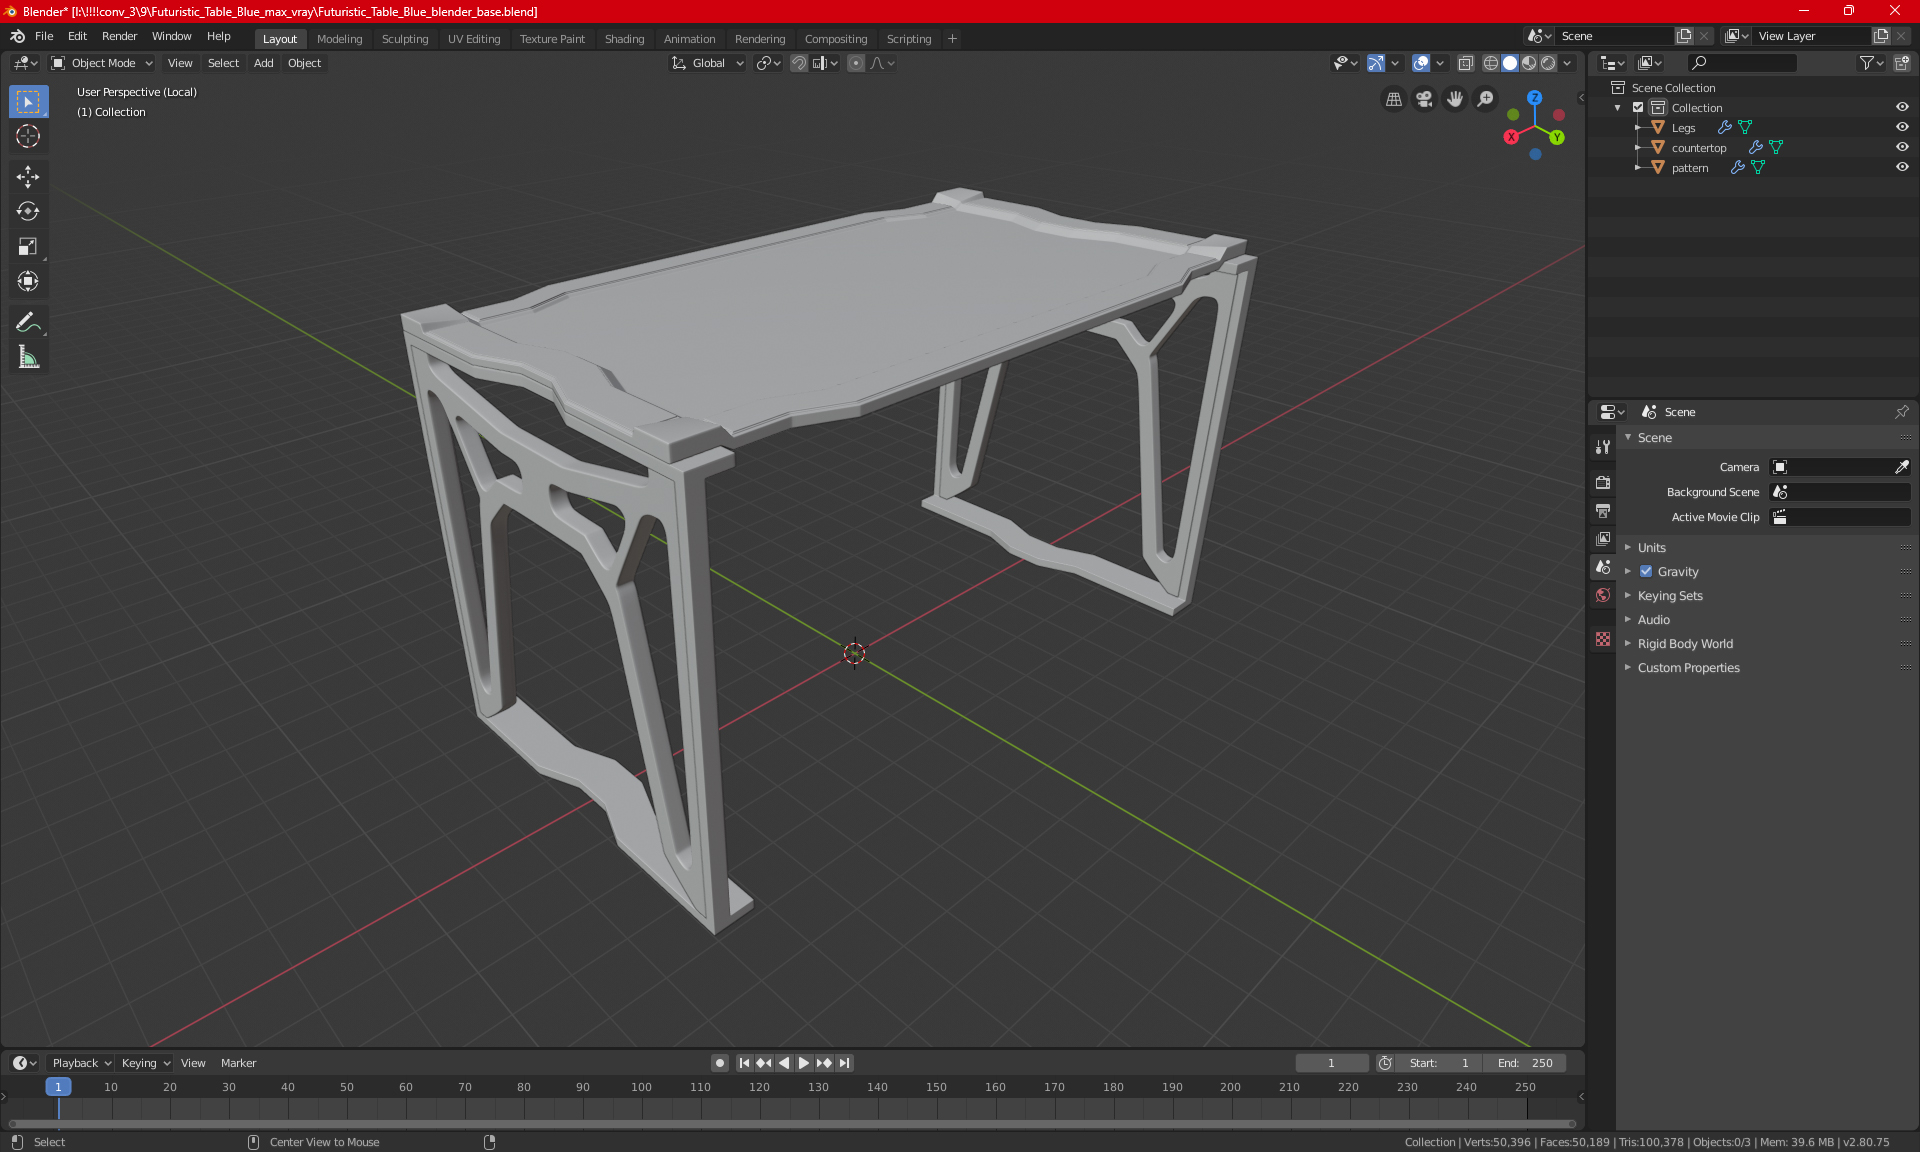1920x1152 pixels.
Task: Open the Object menu in viewport header
Action: pos(304,63)
